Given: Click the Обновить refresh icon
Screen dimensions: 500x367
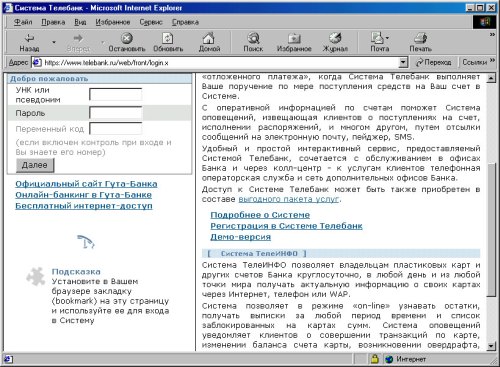Looking at the screenshot, I should [168, 38].
